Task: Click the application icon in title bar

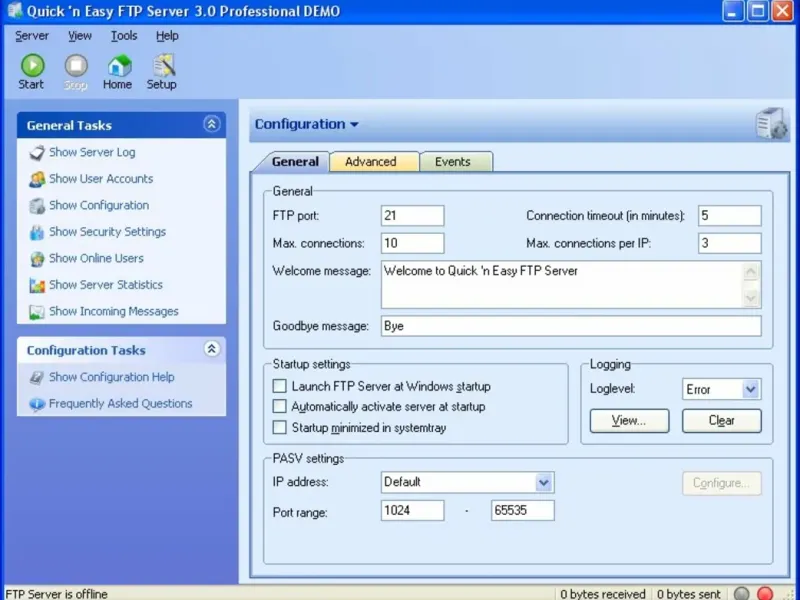Action: coord(14,11)
